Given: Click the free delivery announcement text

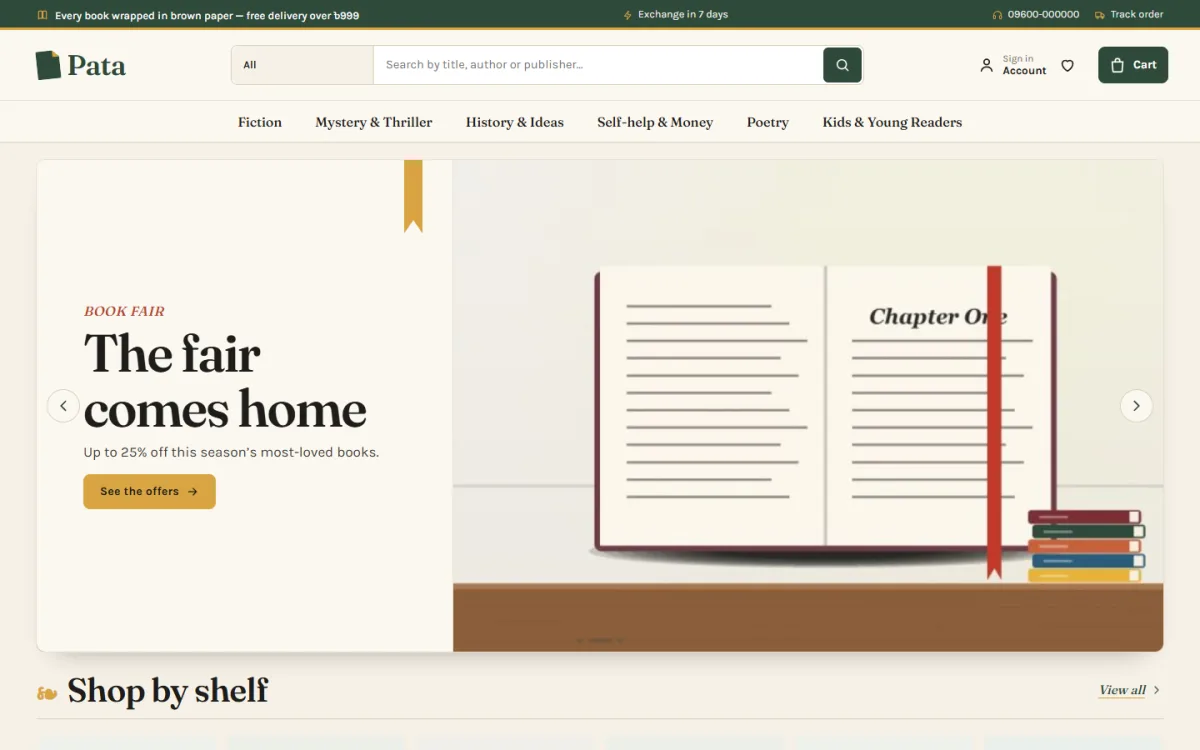Looking at the screenshot, I should 207,15.
